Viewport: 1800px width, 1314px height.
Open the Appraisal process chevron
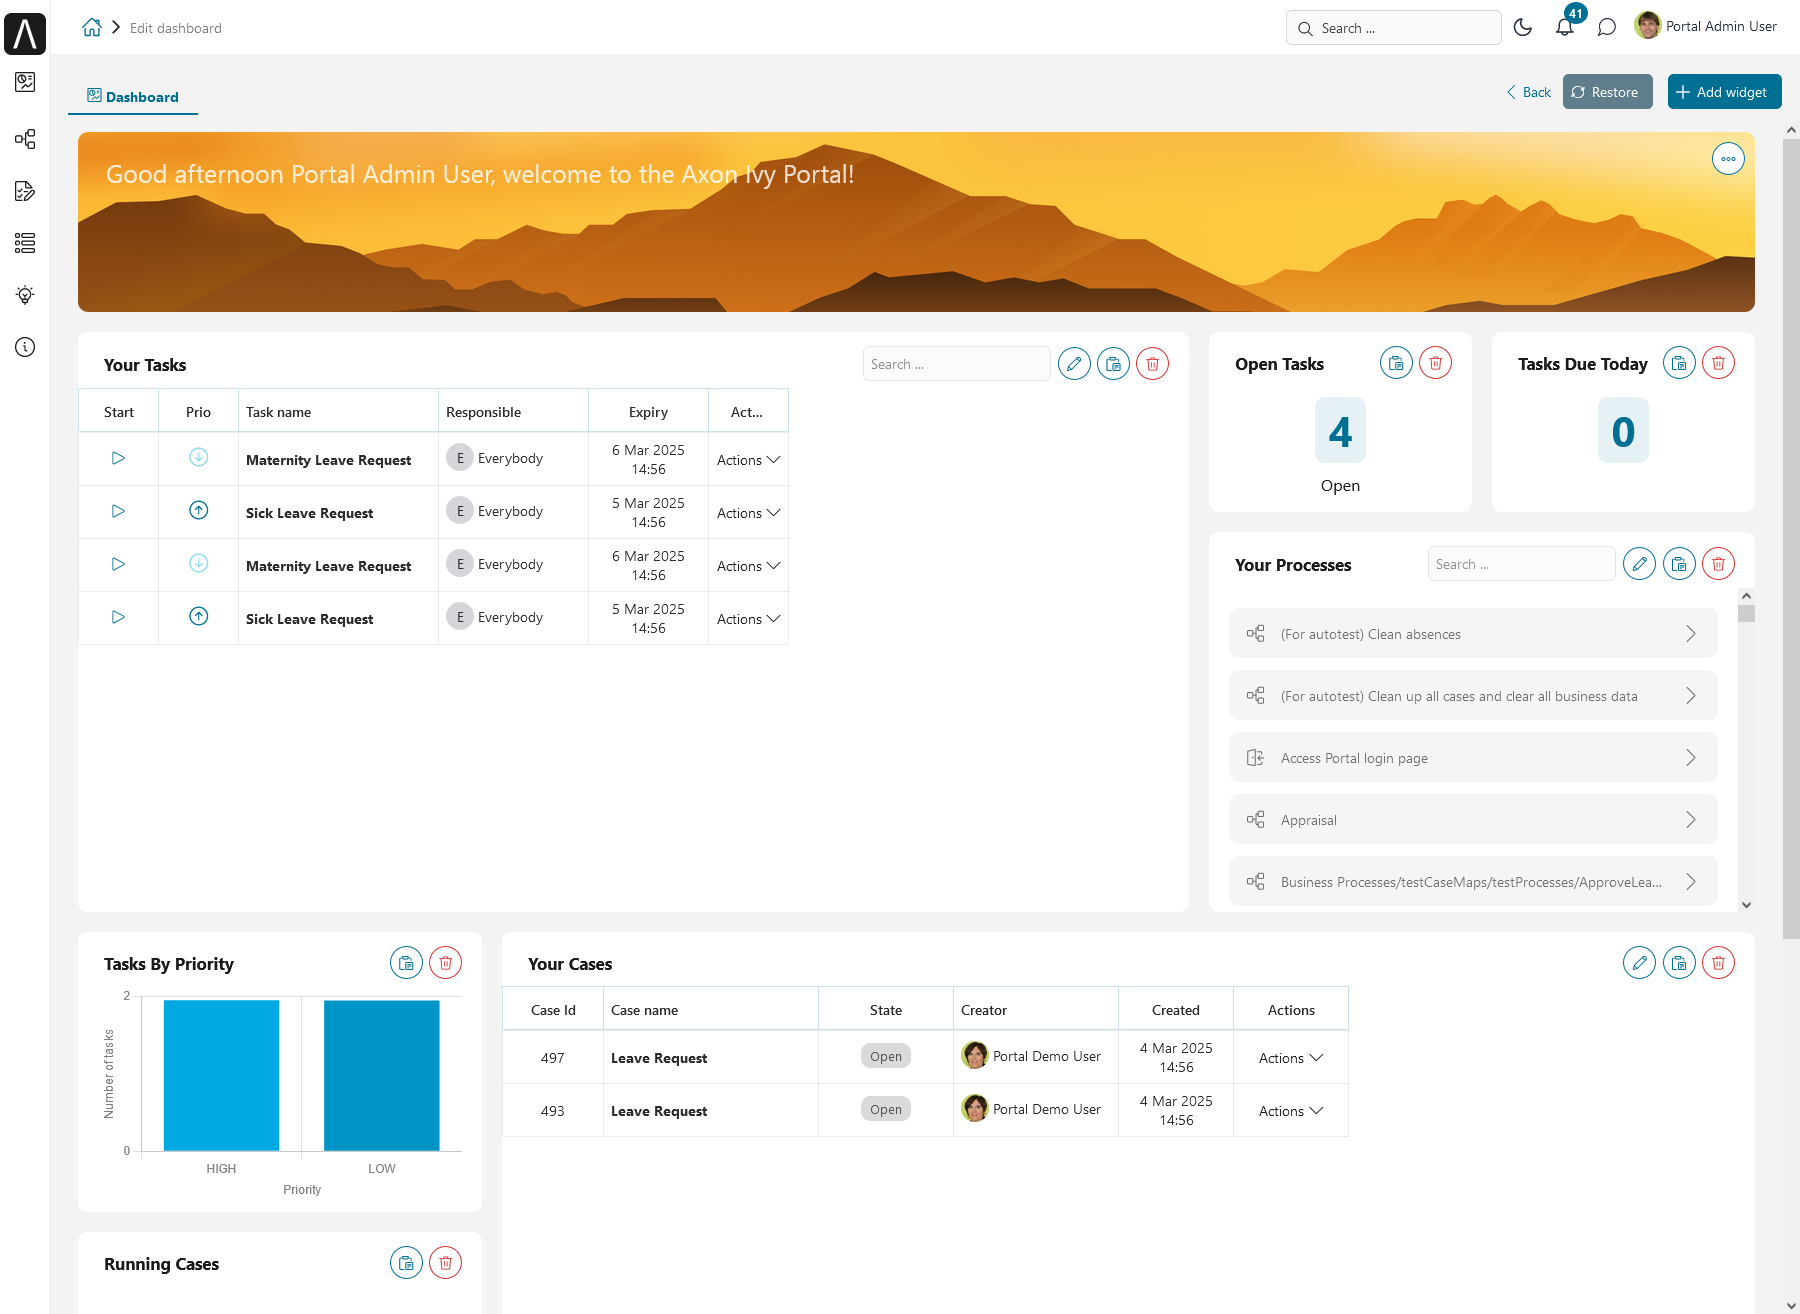click(1691, 820)
